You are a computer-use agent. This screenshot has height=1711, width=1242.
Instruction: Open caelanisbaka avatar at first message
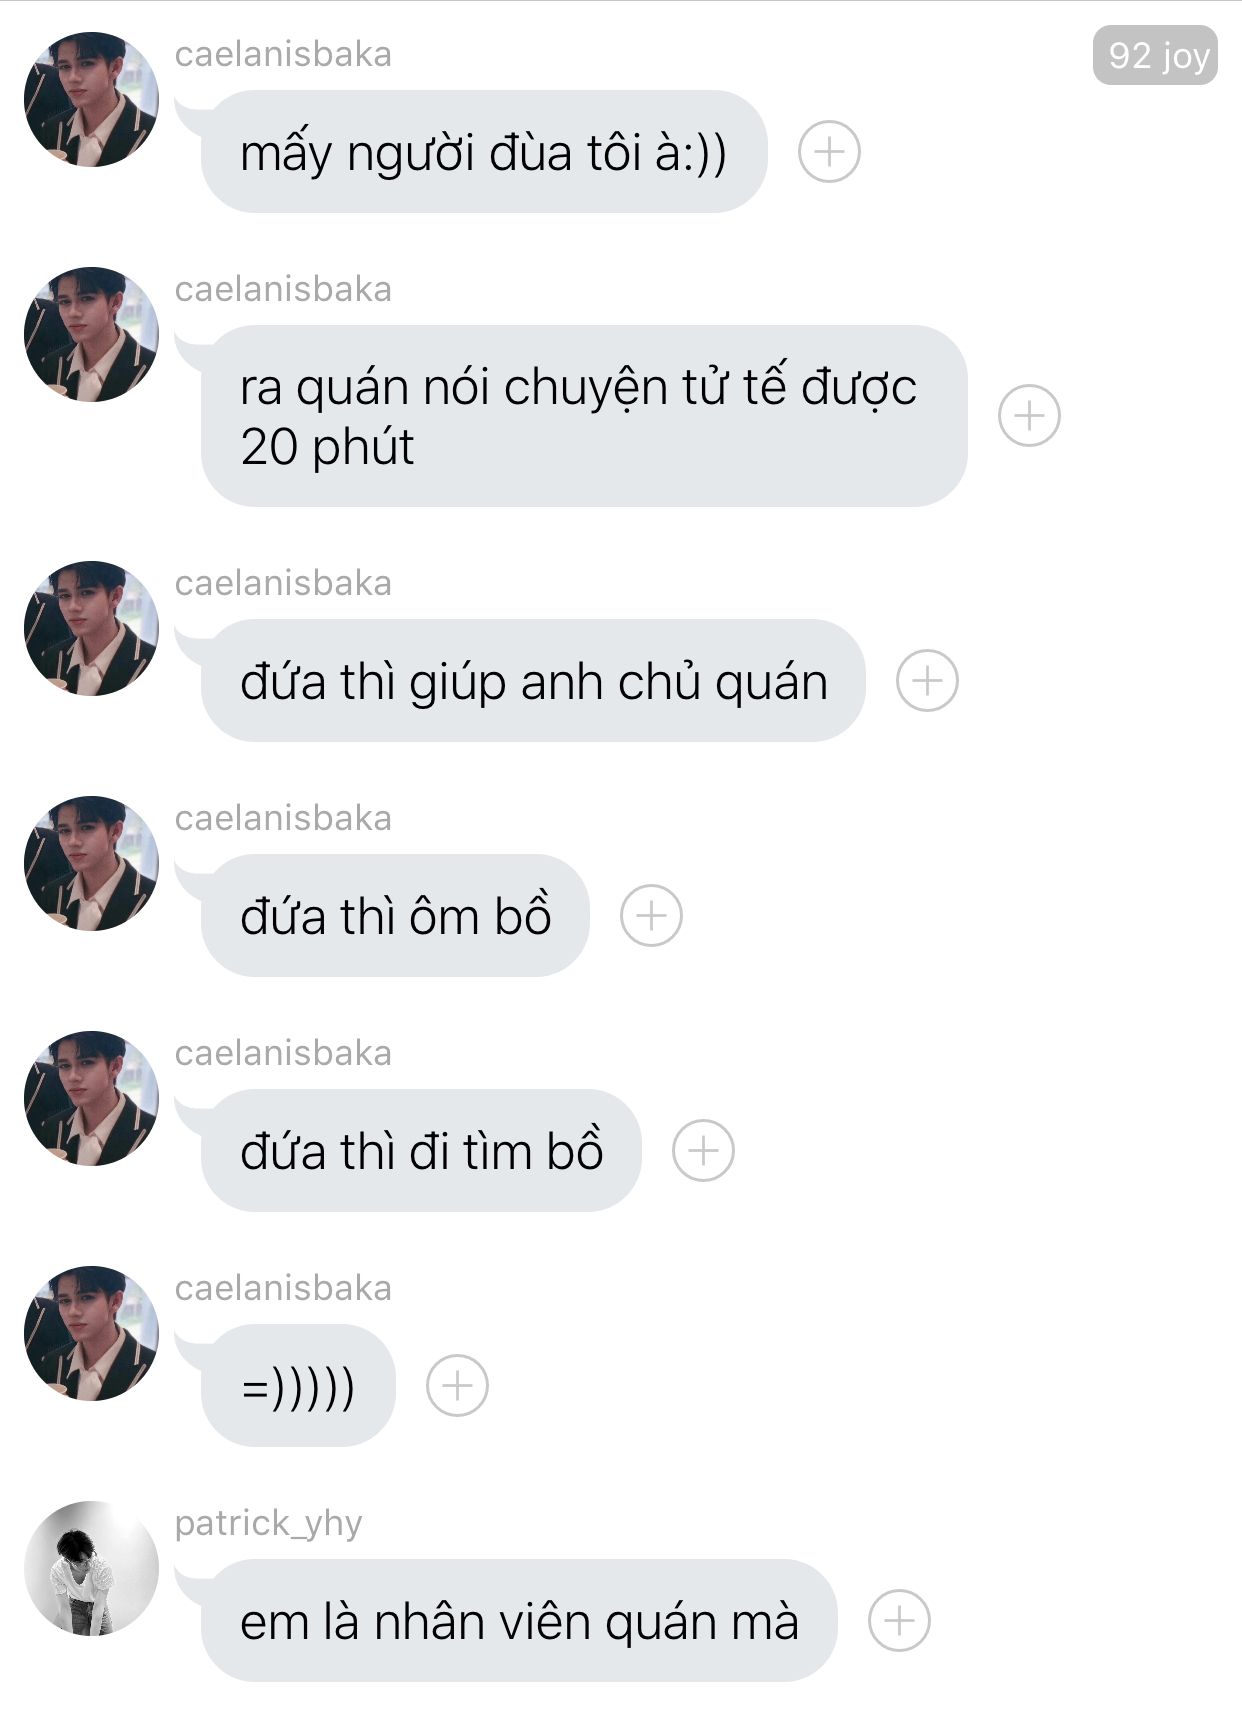91,99
